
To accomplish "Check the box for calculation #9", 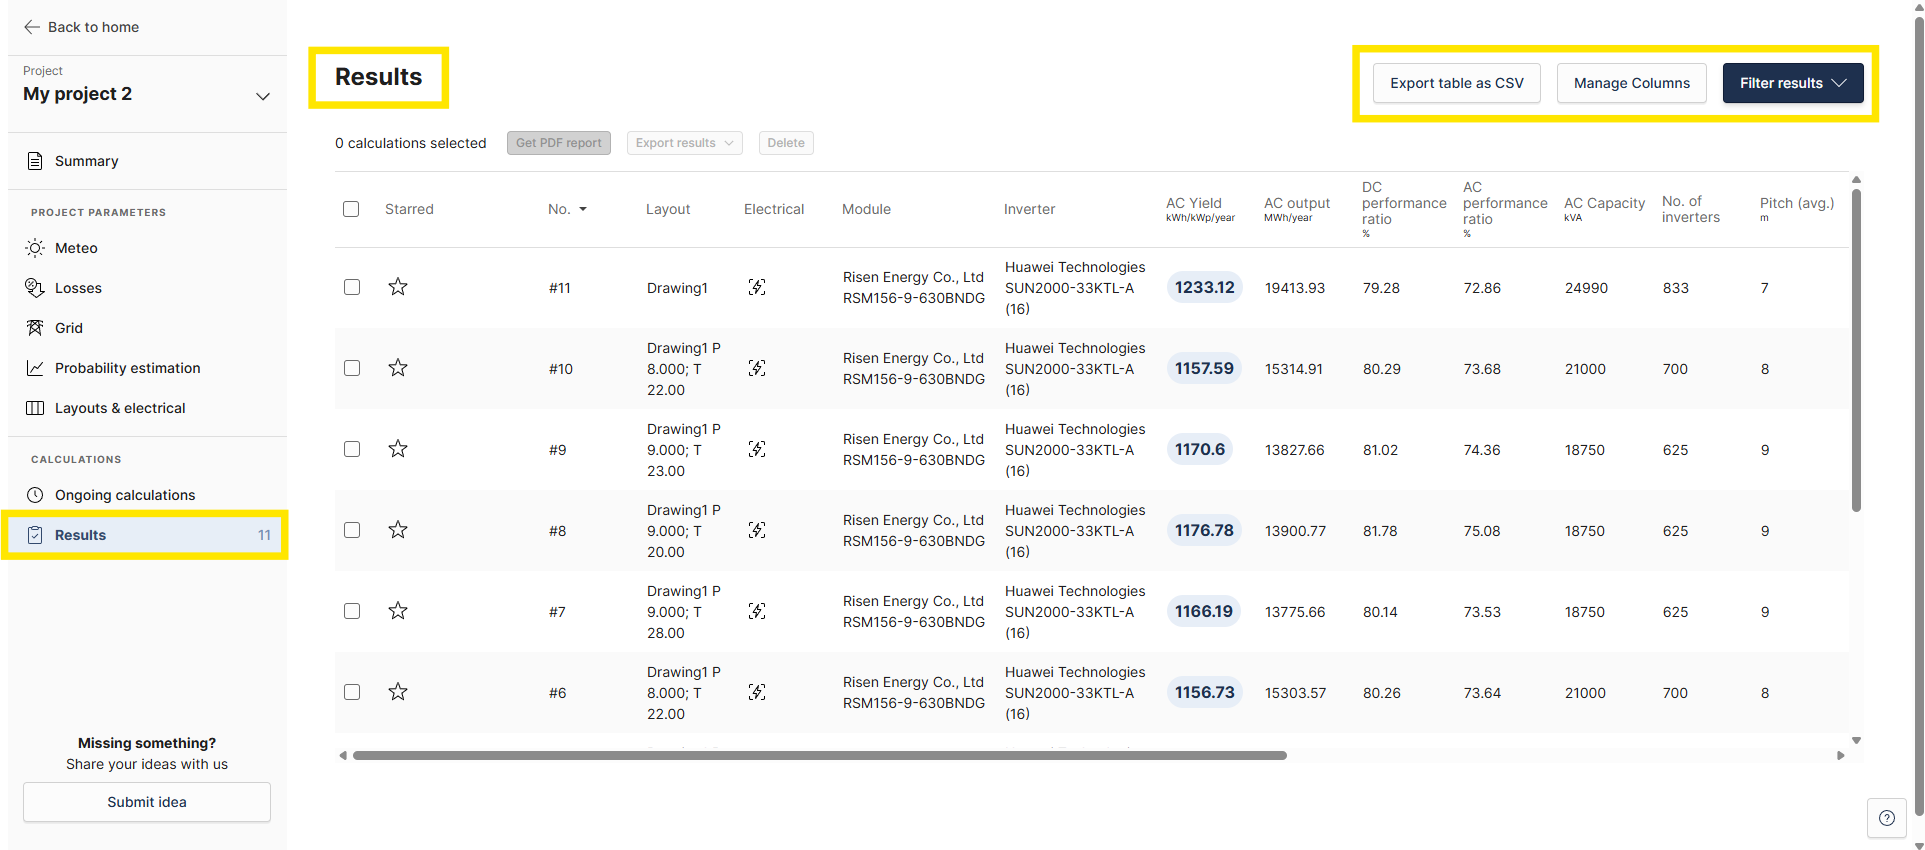I will tap(352, 449).
